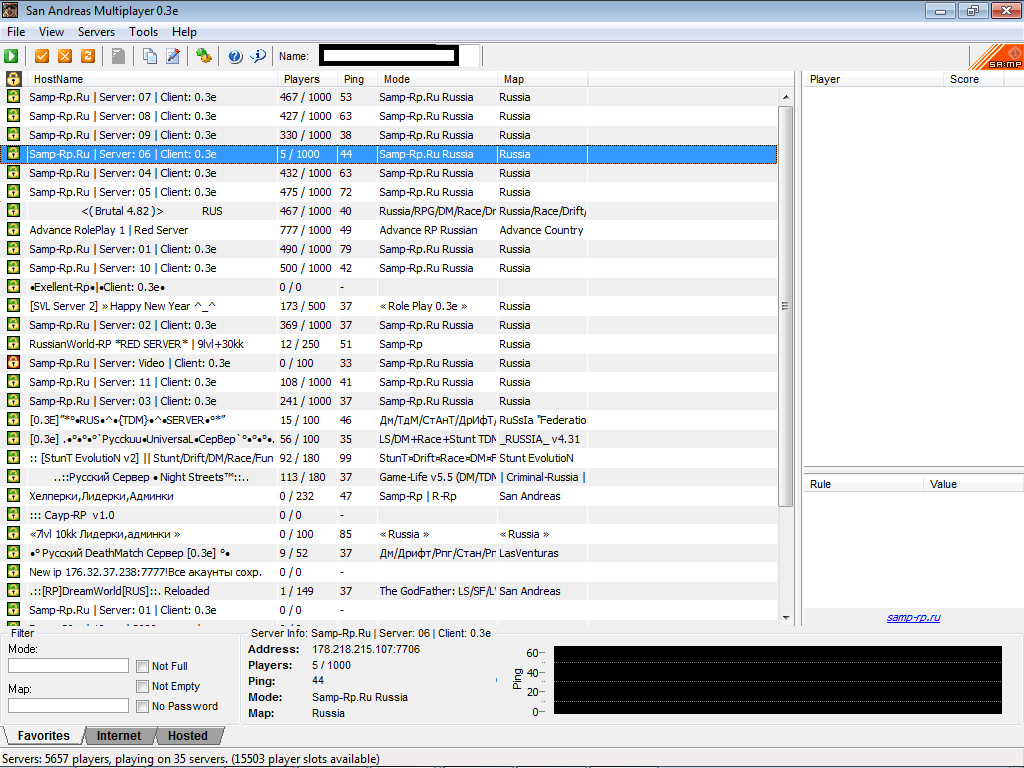Click the green Connect play icon
Image resolution: width=1024 pixels, height=768 pixels.
coord(12,56)
